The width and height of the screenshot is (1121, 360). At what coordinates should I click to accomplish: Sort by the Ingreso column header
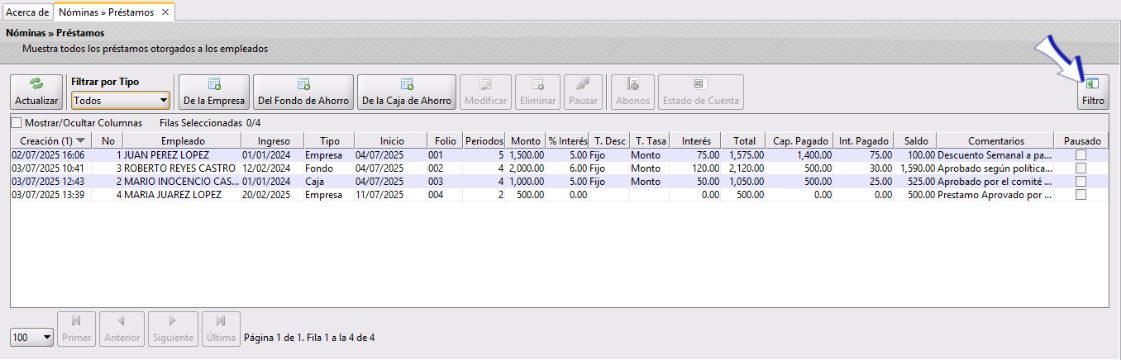point(272,140)
